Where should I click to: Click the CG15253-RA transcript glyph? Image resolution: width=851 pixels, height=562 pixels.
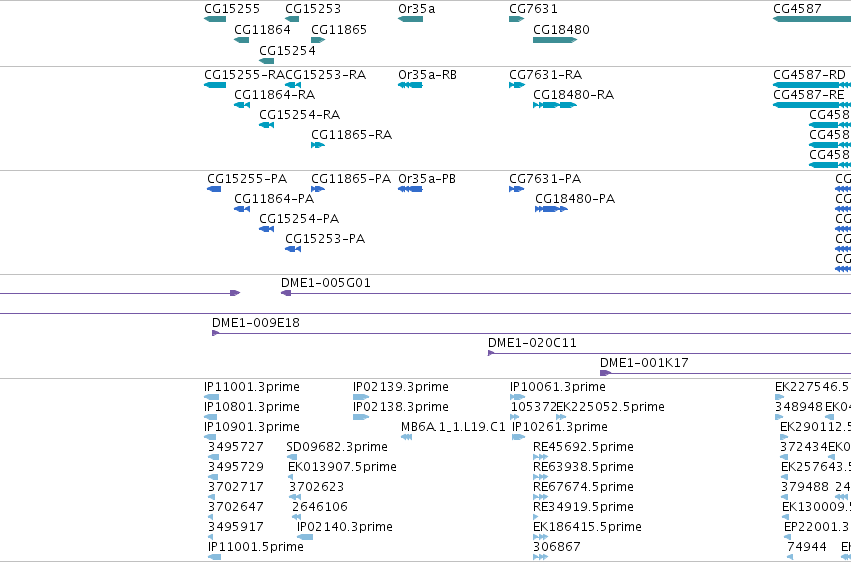click(293, 85)
